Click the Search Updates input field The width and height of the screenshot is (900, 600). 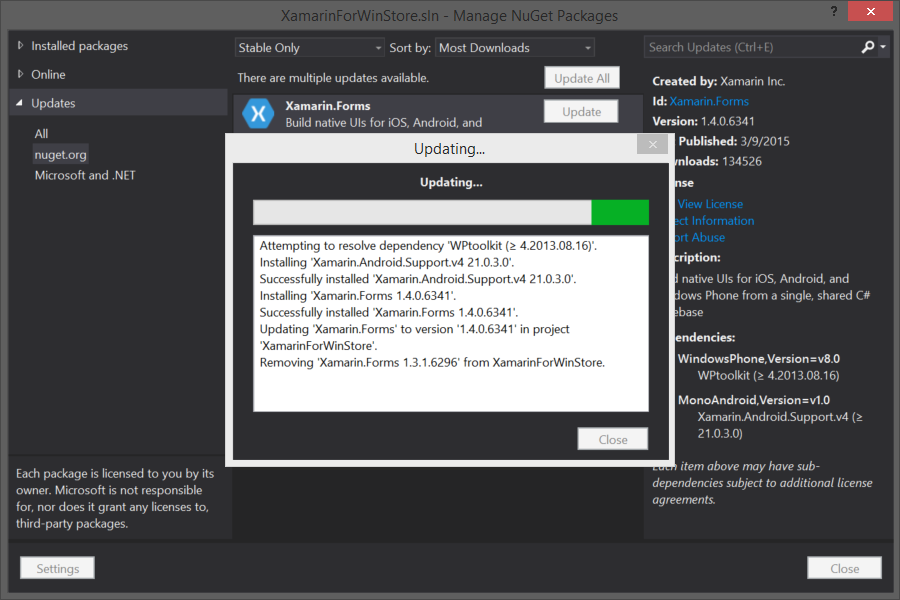[752, 47]
